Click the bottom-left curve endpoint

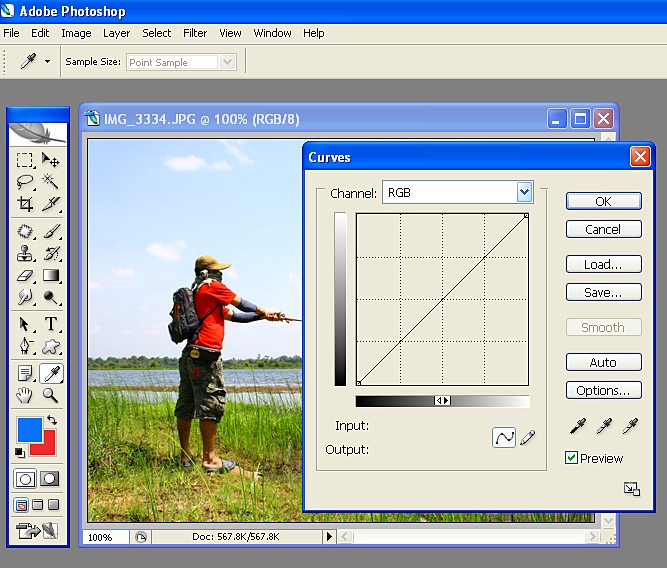point(359,383)
